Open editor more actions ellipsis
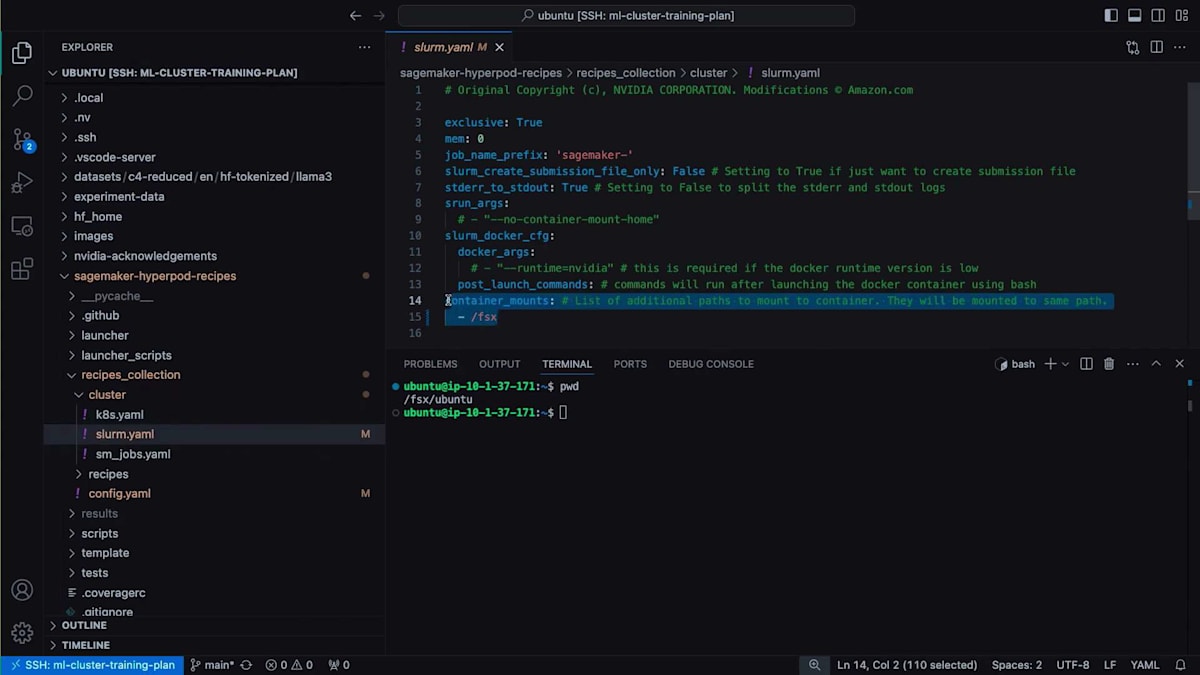 coord(1180,47)
